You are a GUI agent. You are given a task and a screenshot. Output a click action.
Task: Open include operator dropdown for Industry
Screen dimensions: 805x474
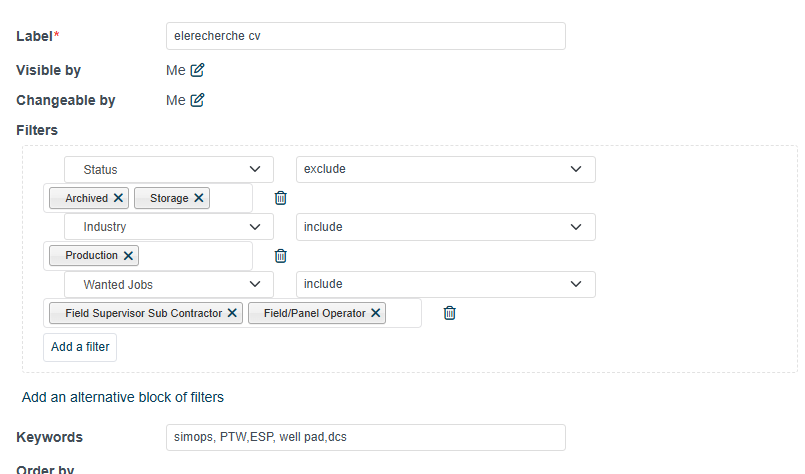click(445, 227)
